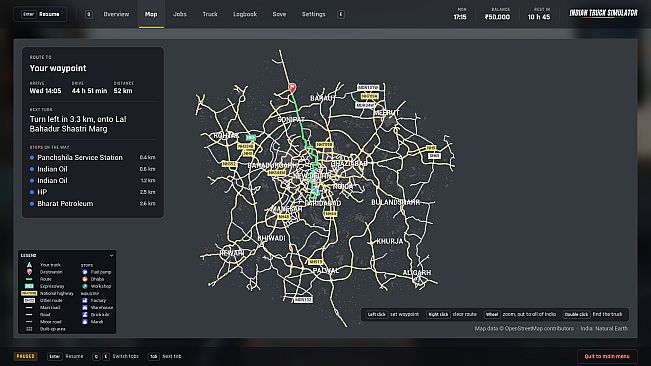Switch to the Jobs tab
Image resolution: width=651 pixels, height=366 pixels.
pyautogui.click(x=180, y=14)
